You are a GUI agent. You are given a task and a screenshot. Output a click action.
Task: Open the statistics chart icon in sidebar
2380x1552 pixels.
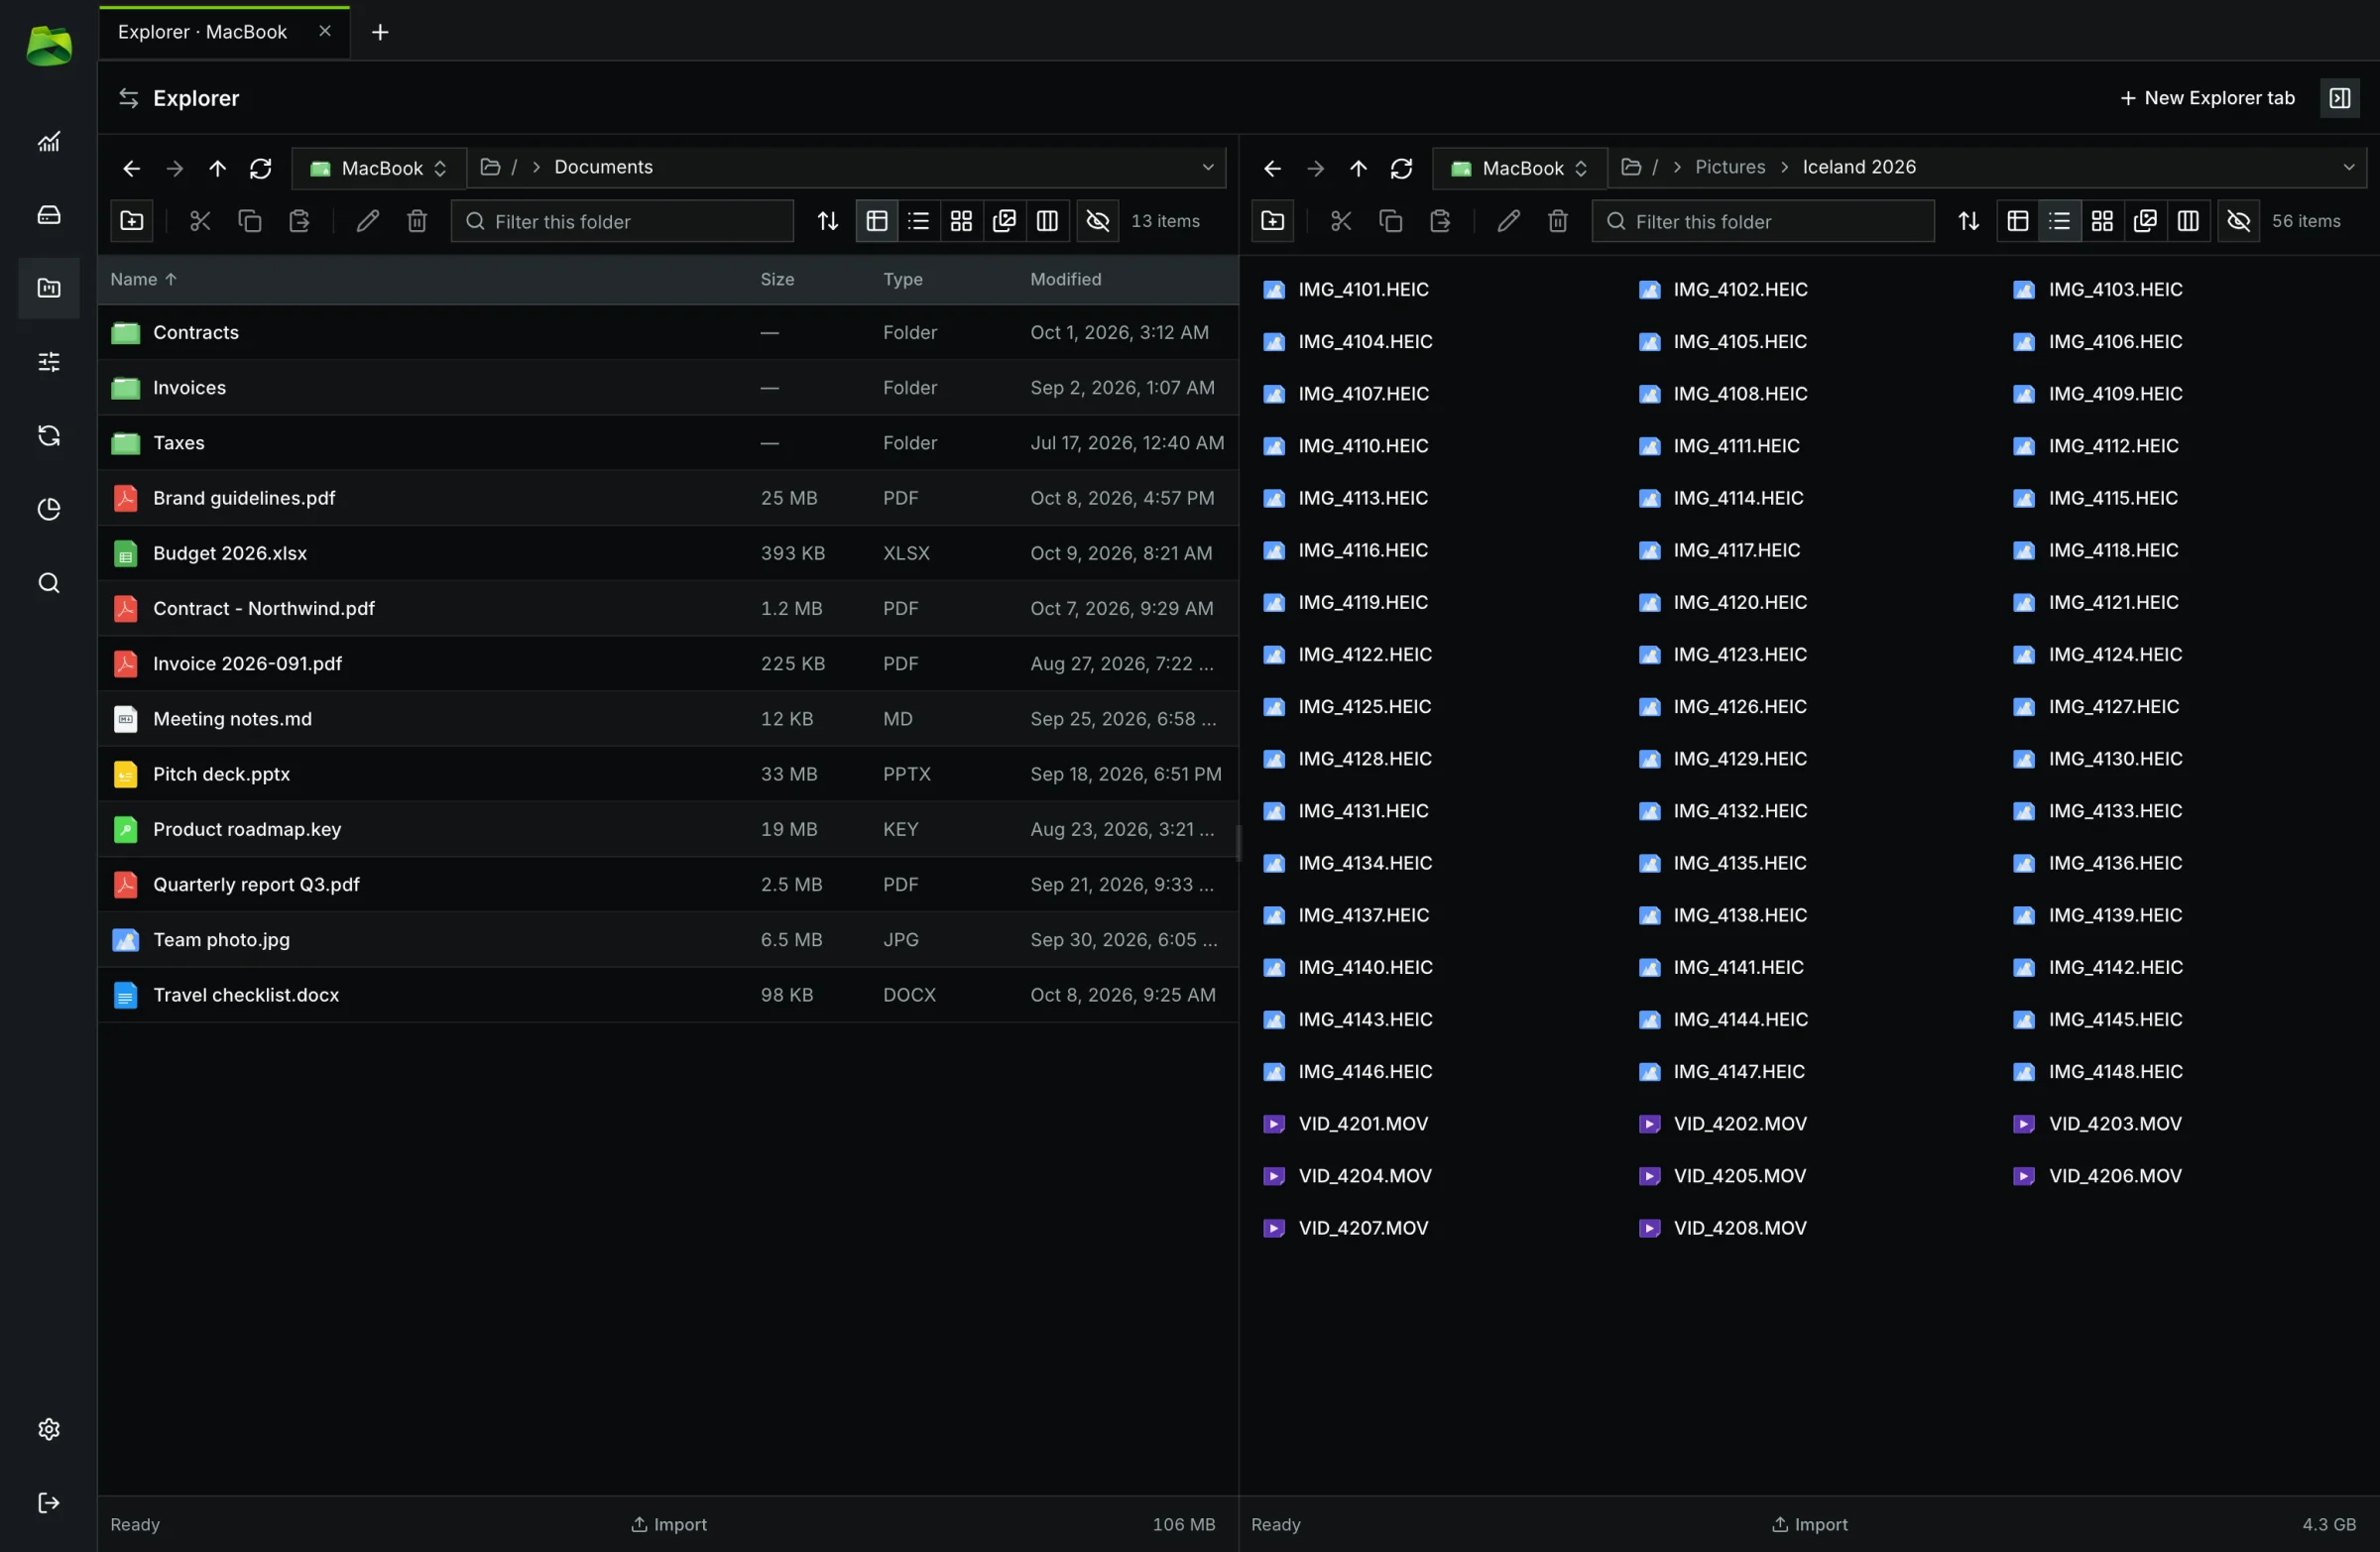coord(48,142)
